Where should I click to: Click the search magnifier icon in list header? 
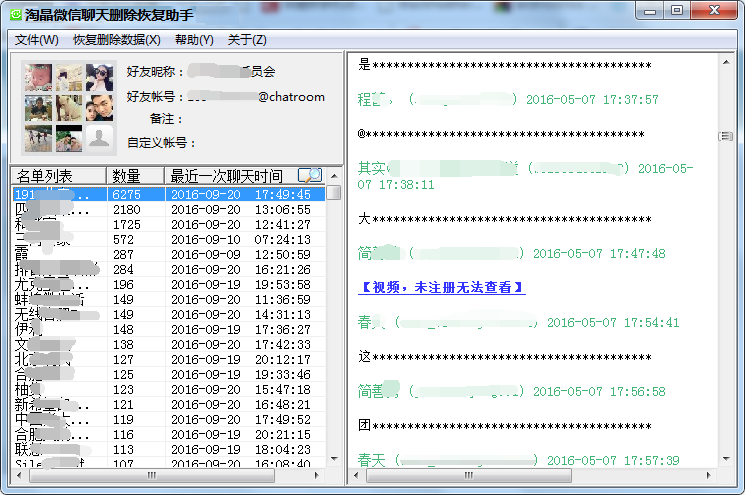pos(310,175)
